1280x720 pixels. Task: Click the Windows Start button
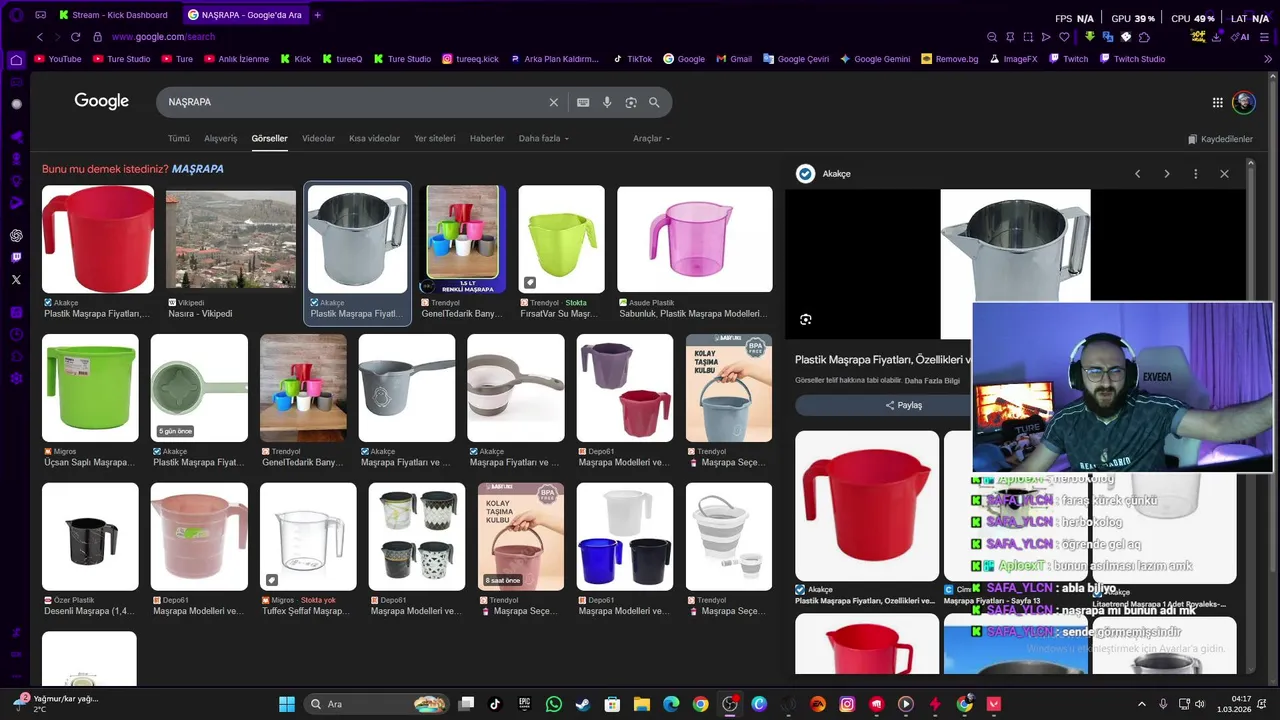point(286,704)
